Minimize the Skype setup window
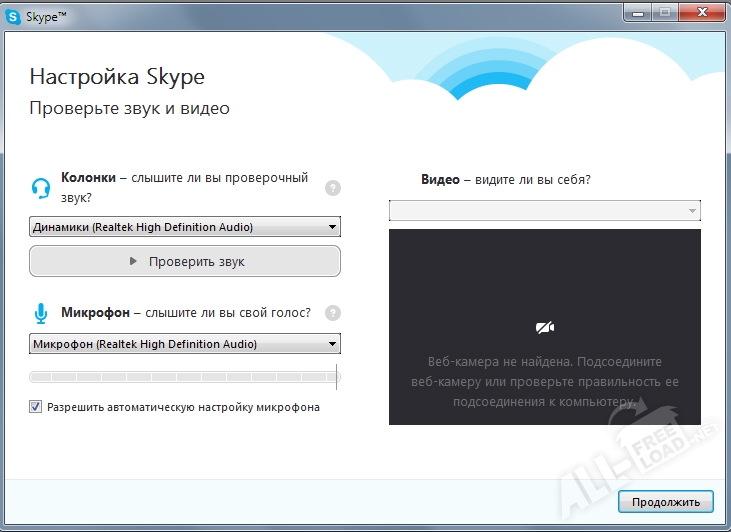The image size is (731, 532). click(x=639, y=14)
